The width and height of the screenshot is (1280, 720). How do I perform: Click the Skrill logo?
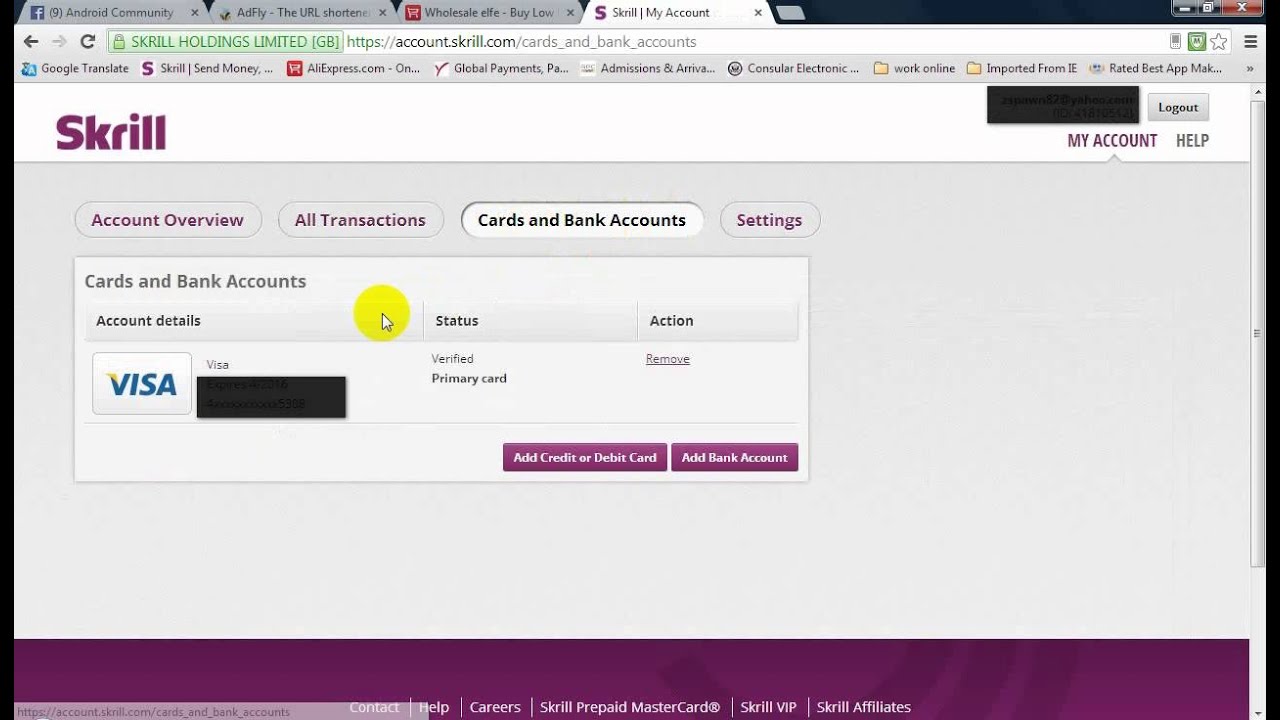111,132
